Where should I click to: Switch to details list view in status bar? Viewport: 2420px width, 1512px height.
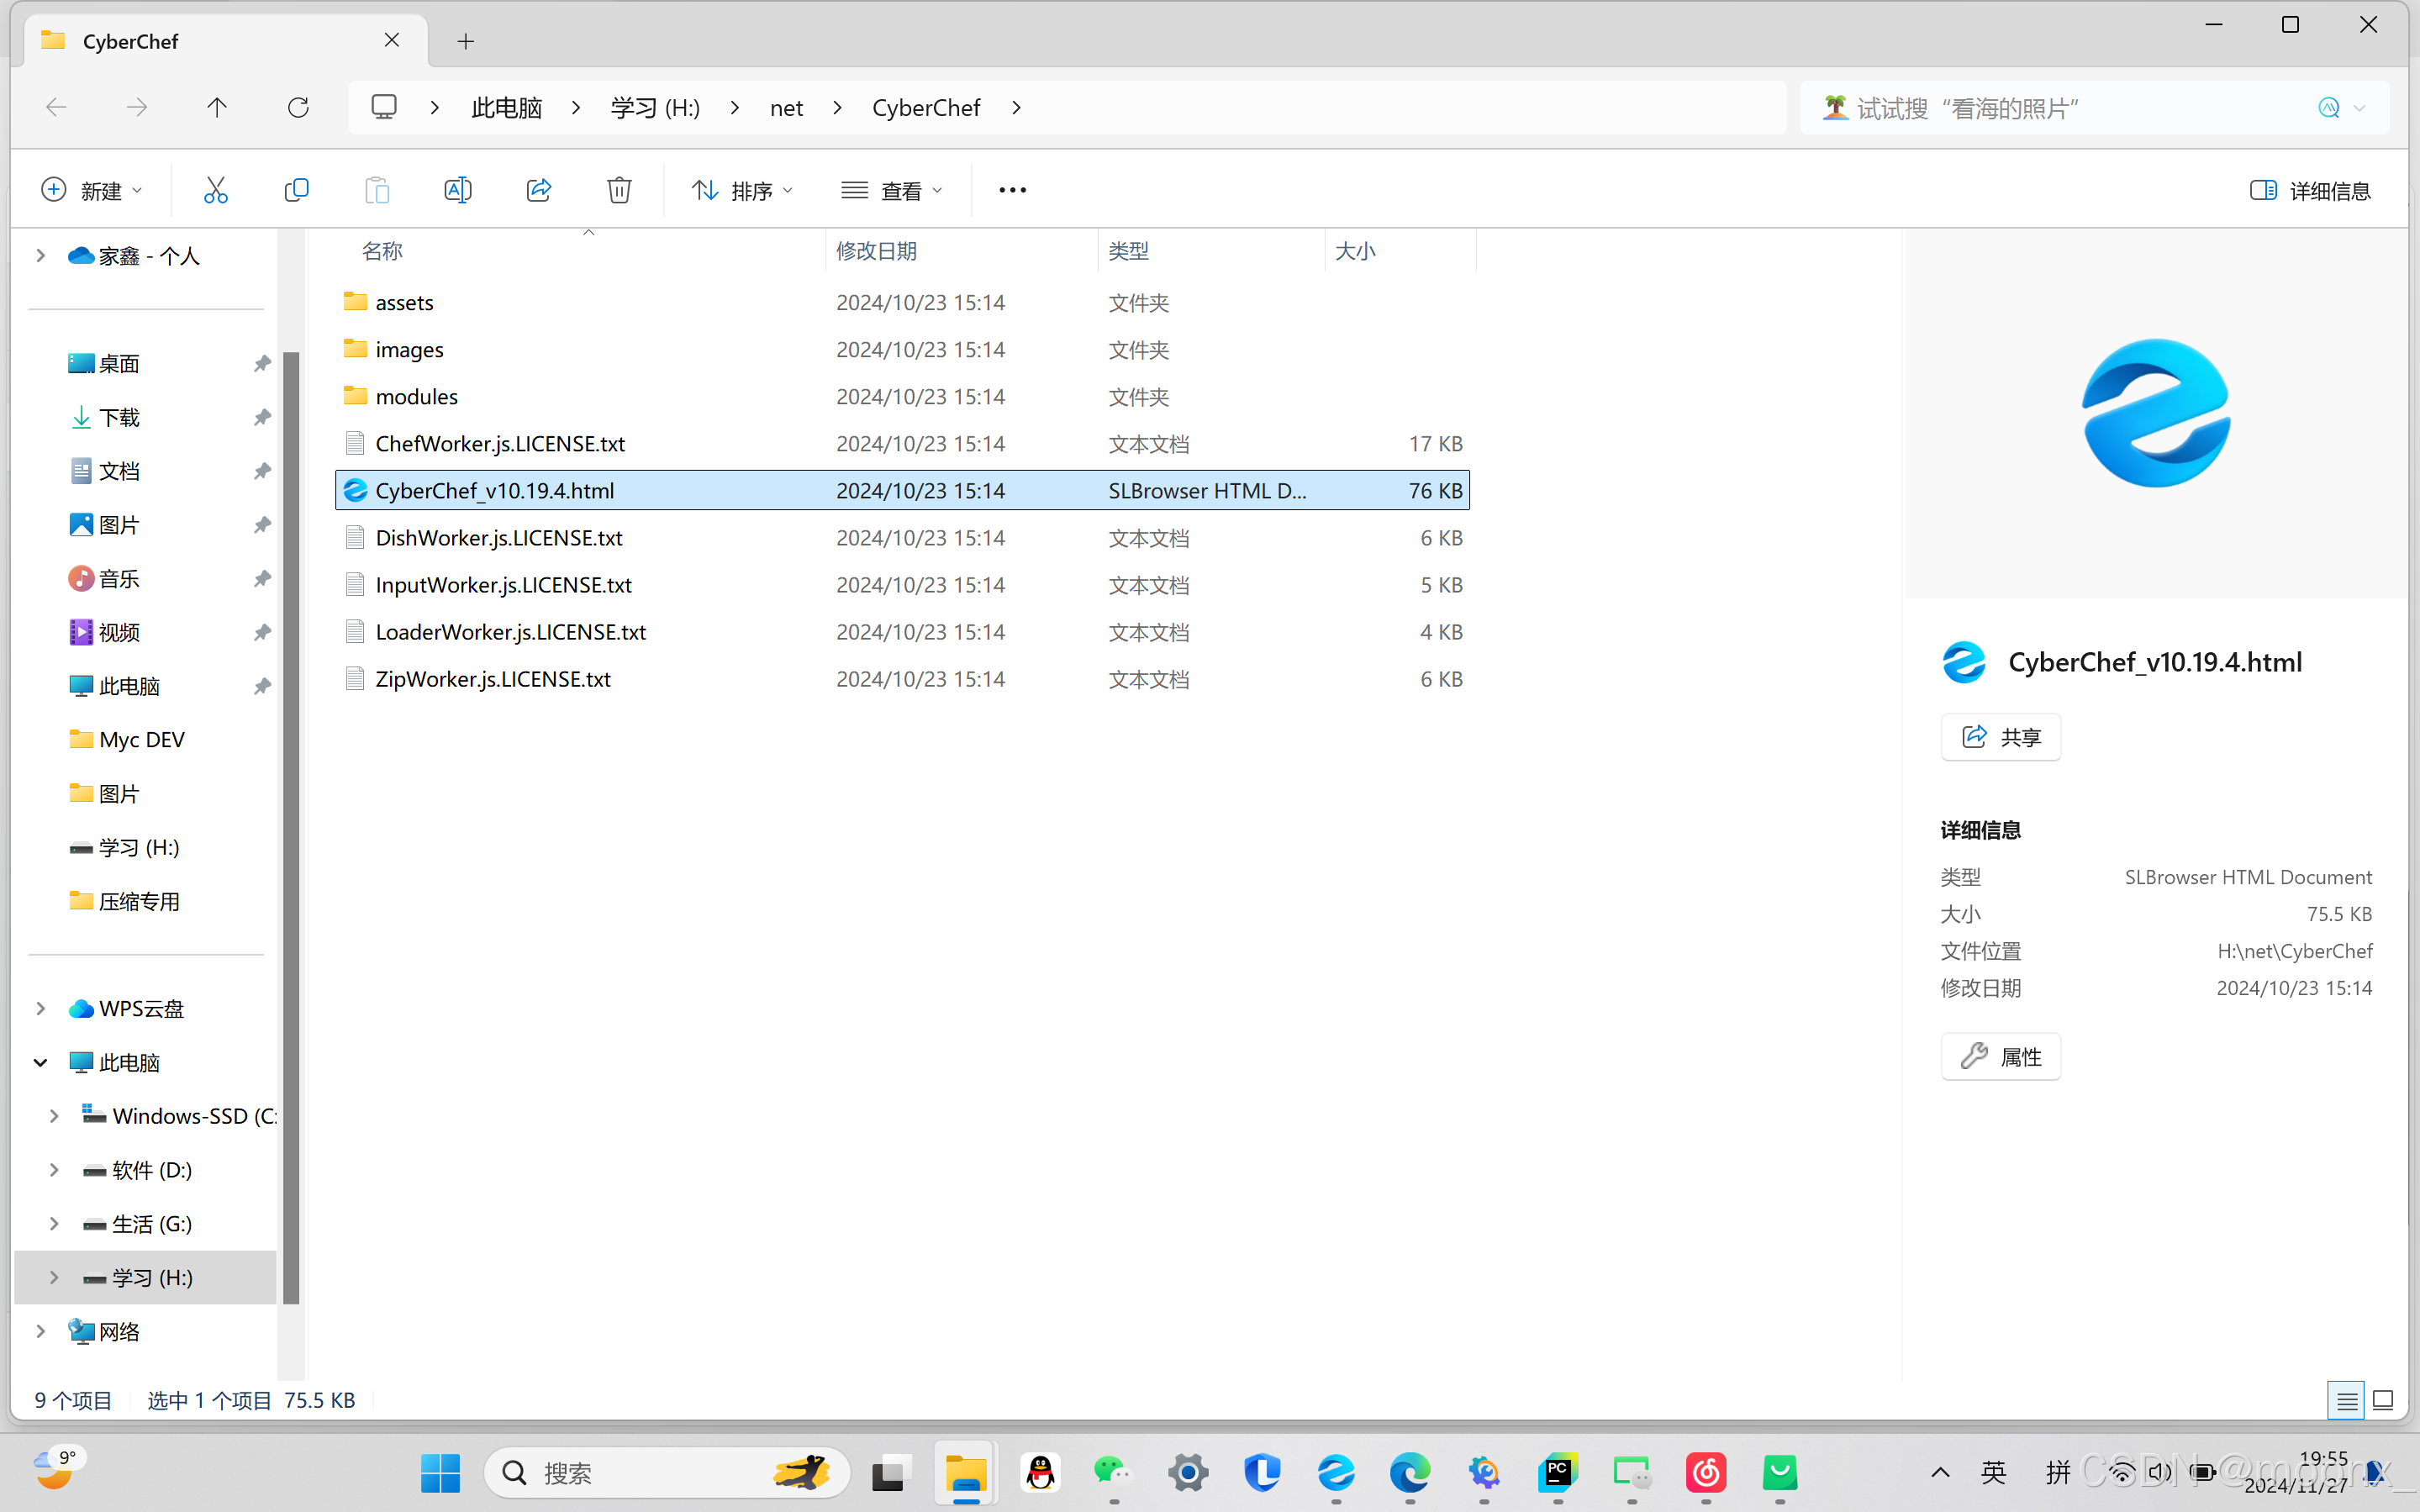point(2346,1400)
